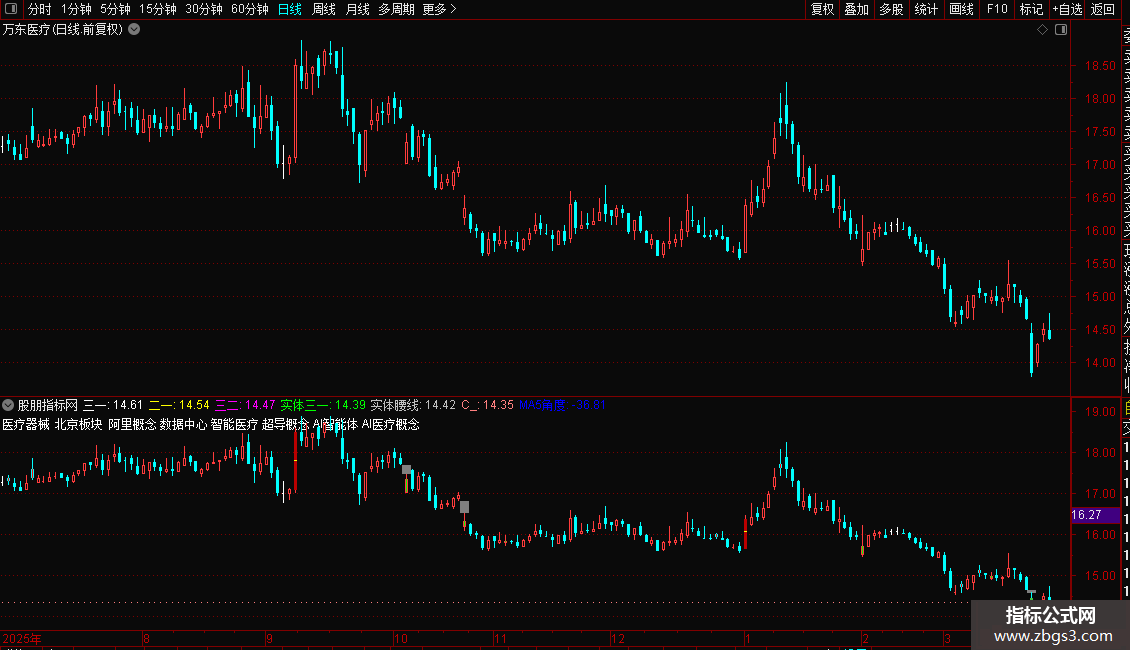Click the C_: 14.35 value

click(487, 405)
